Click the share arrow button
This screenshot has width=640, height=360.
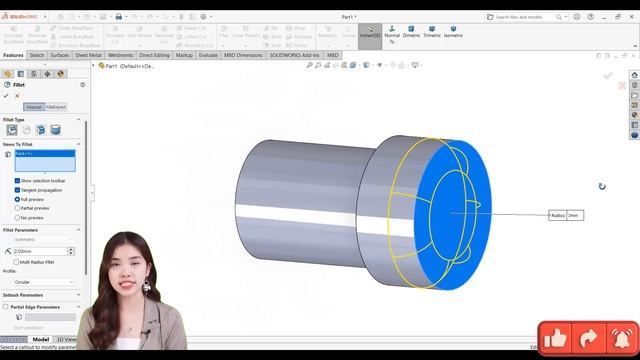pyautogui.click(x=589, y=338)
